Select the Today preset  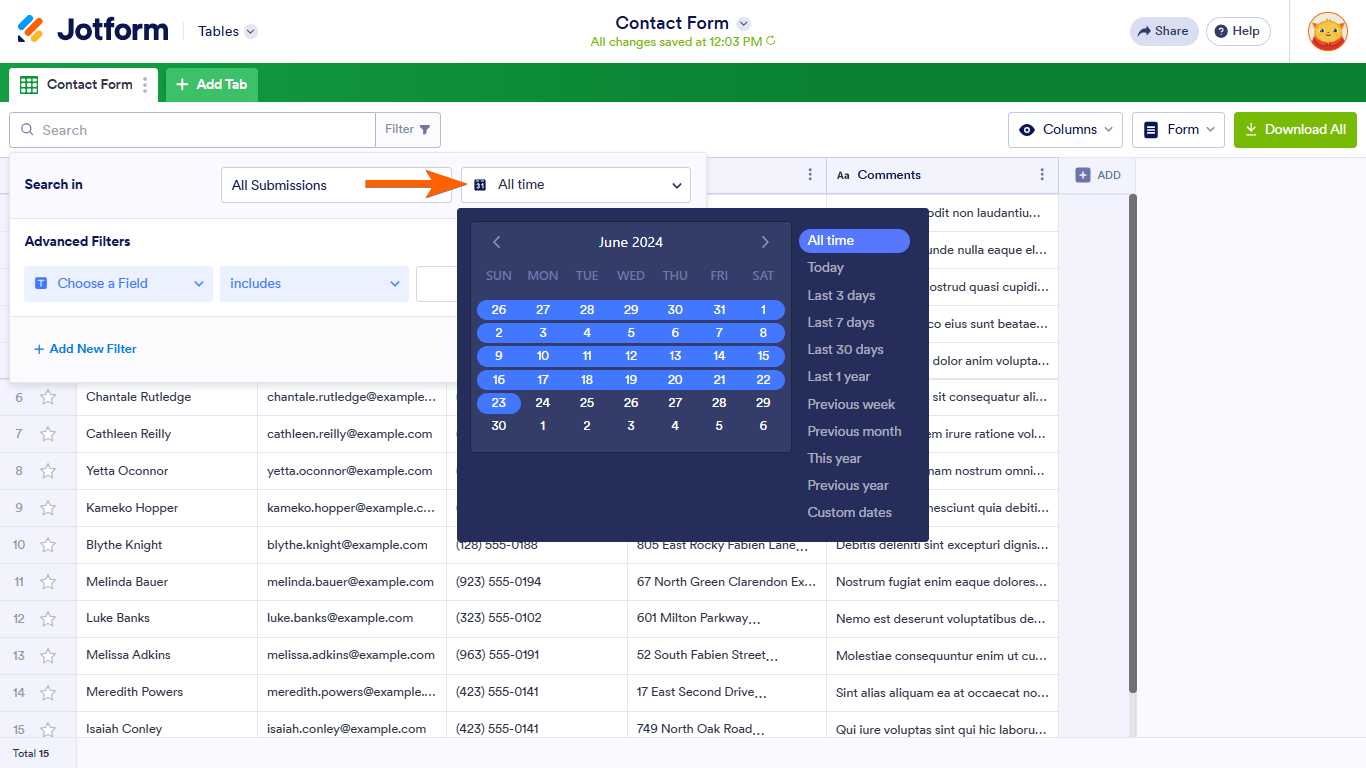coord(826,268)
